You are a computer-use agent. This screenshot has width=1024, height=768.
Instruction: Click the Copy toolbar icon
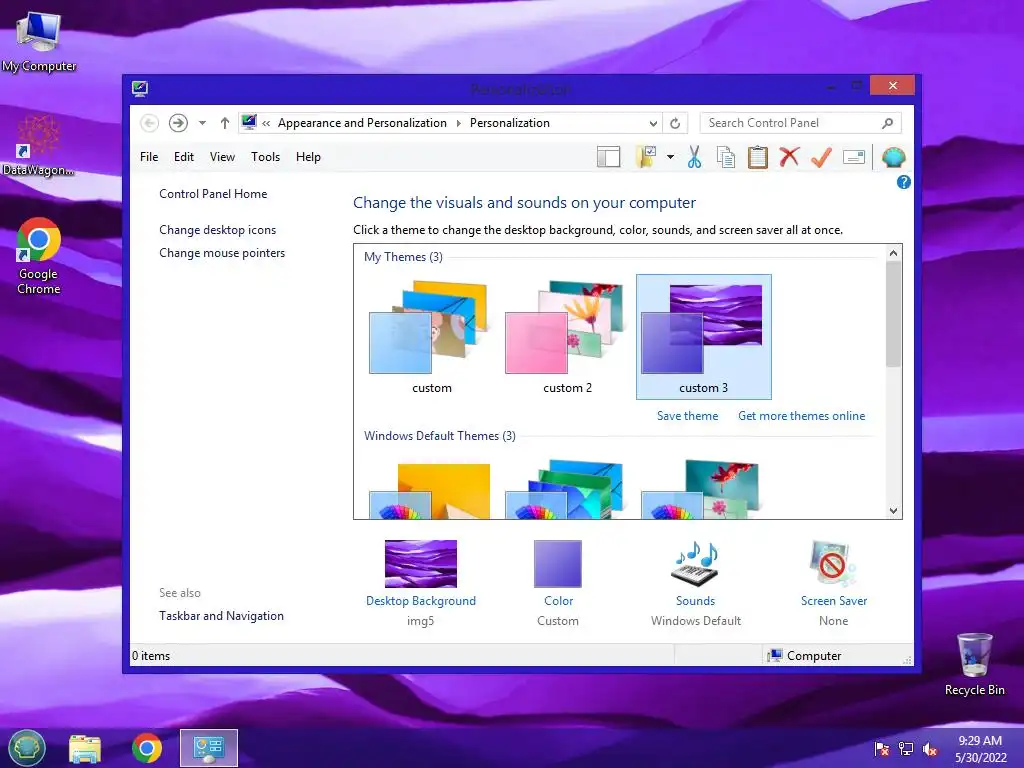coord(726,157)
